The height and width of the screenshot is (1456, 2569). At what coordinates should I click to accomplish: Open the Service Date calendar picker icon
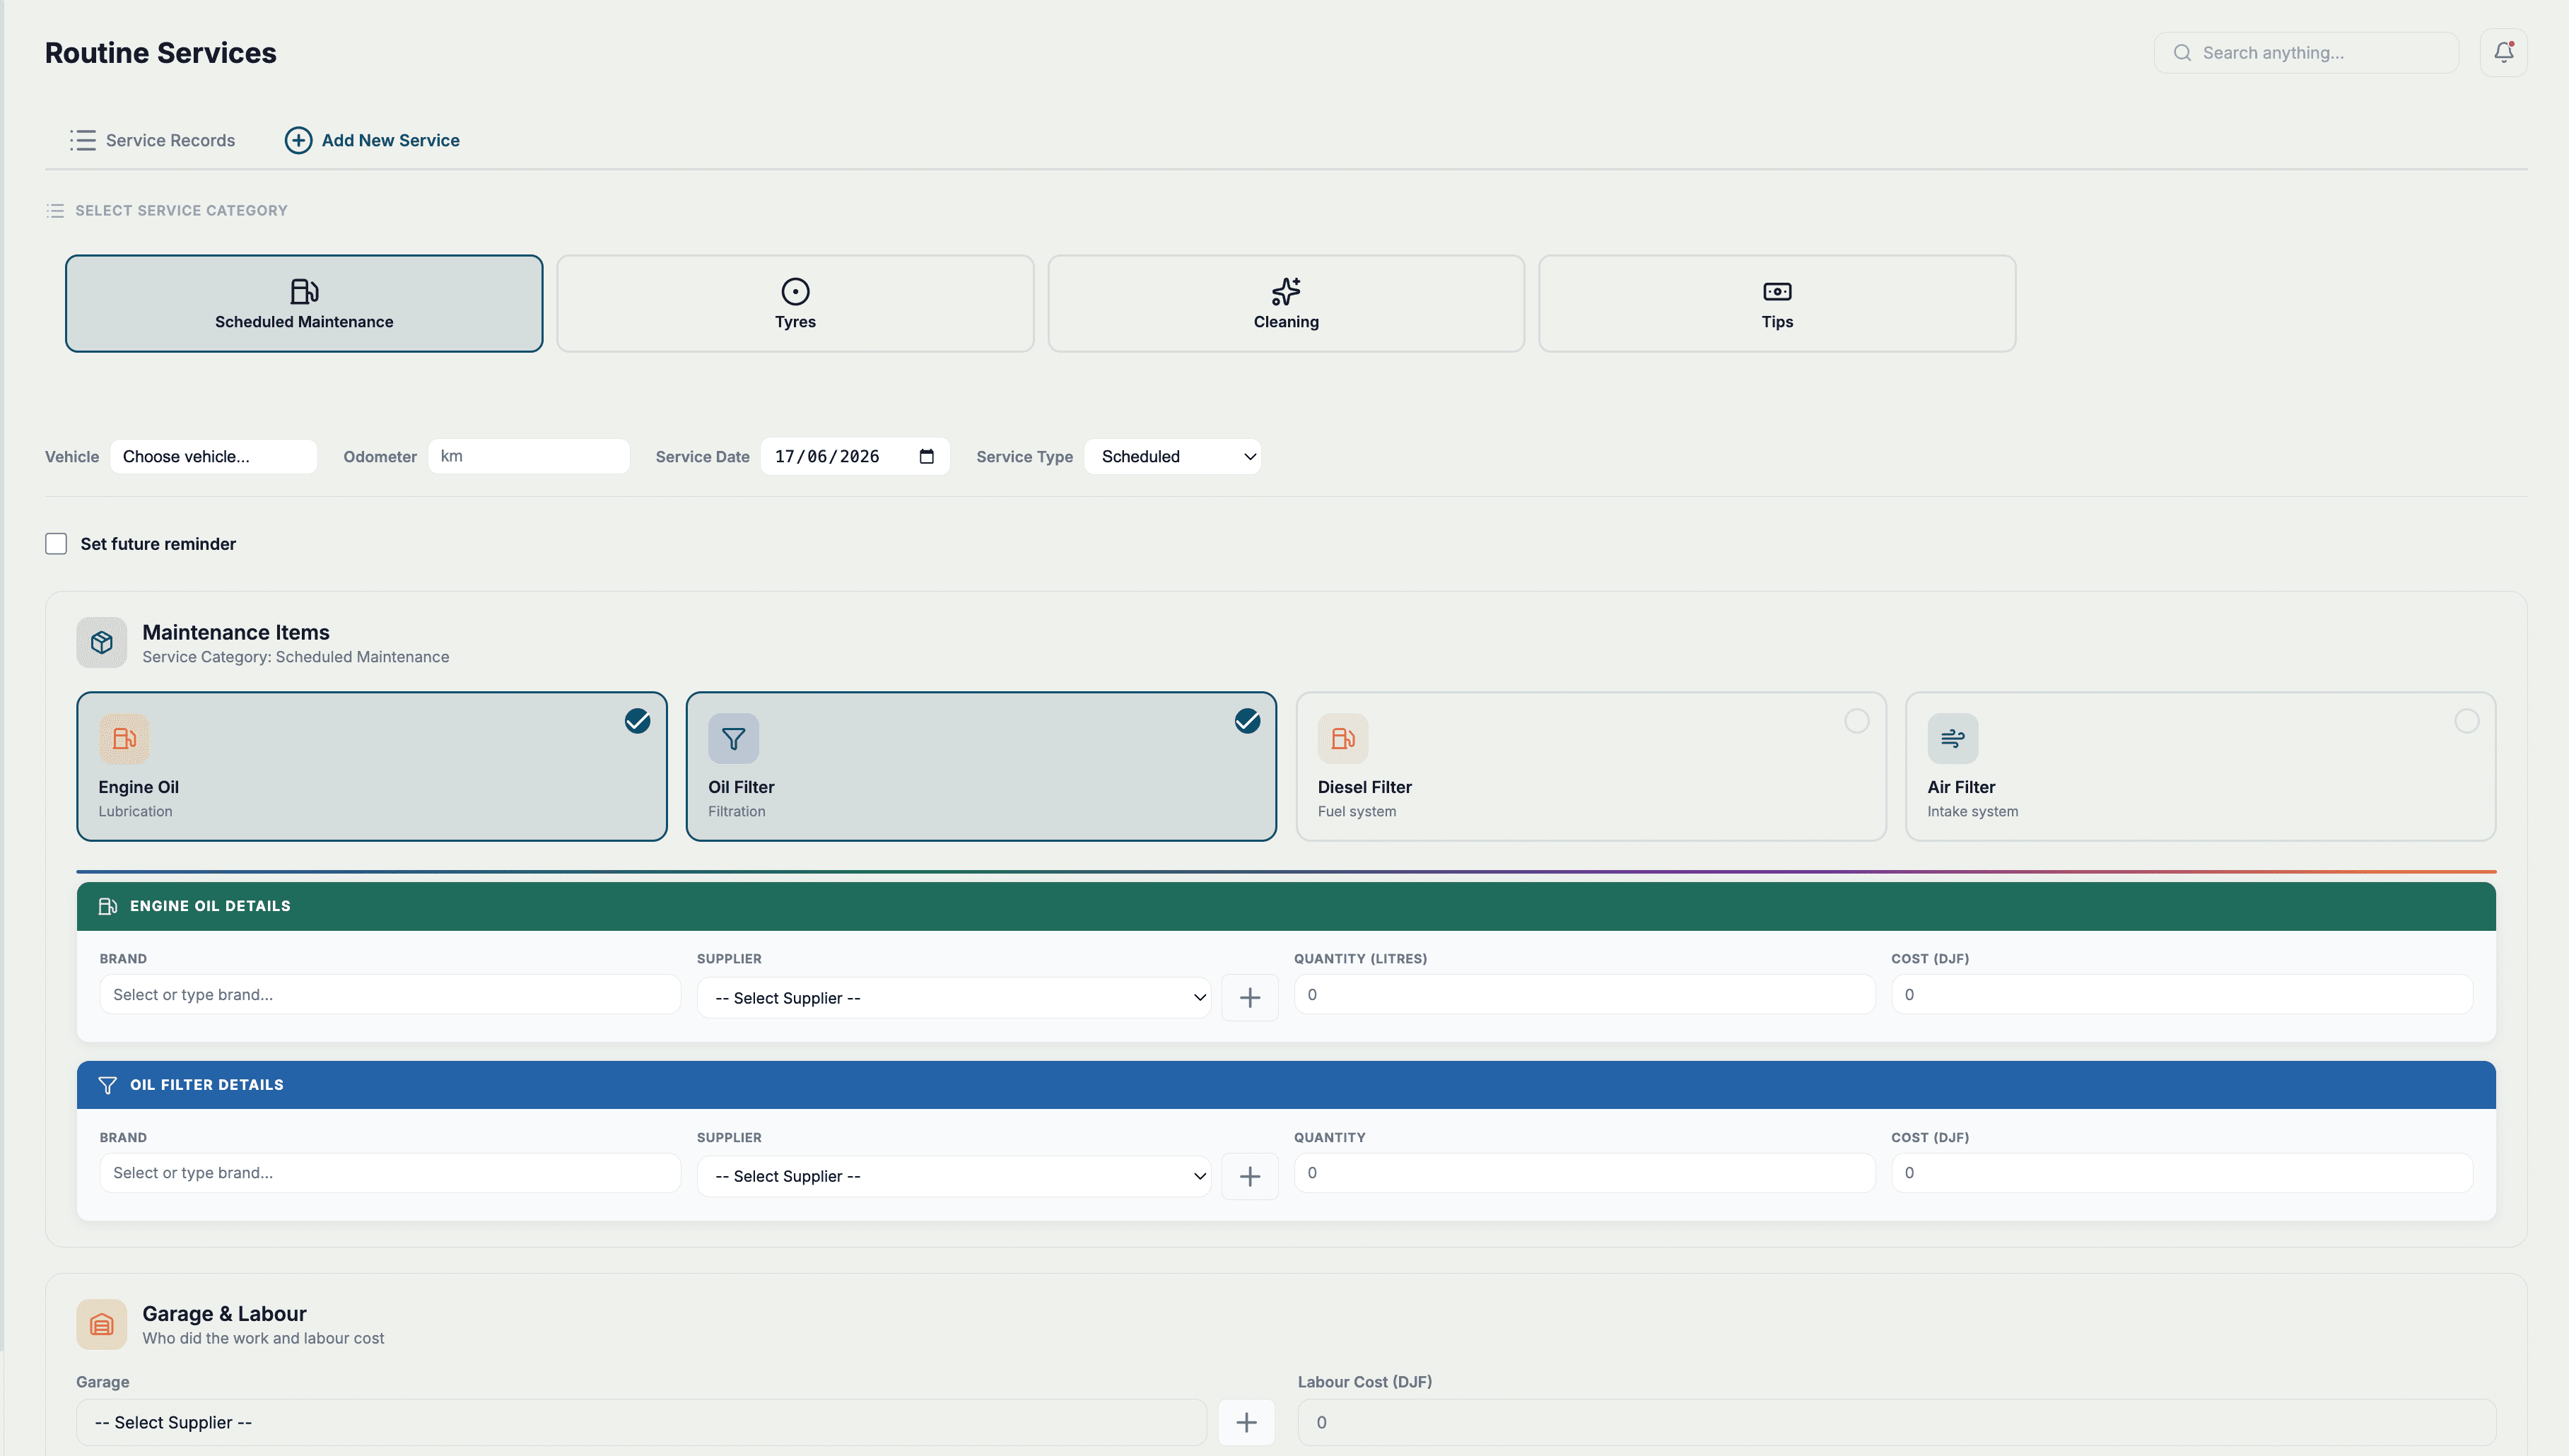pyautogui.click(x=927, y=457)
